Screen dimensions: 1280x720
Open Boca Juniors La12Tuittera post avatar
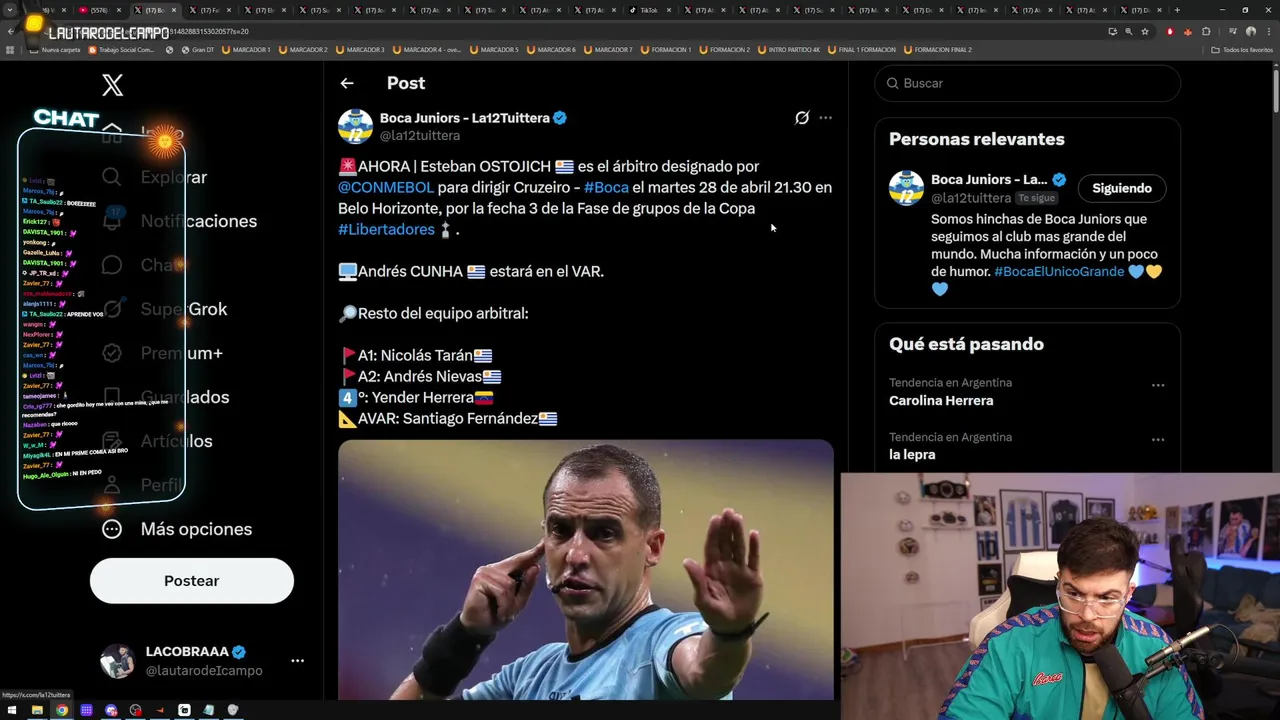[355, 126]
